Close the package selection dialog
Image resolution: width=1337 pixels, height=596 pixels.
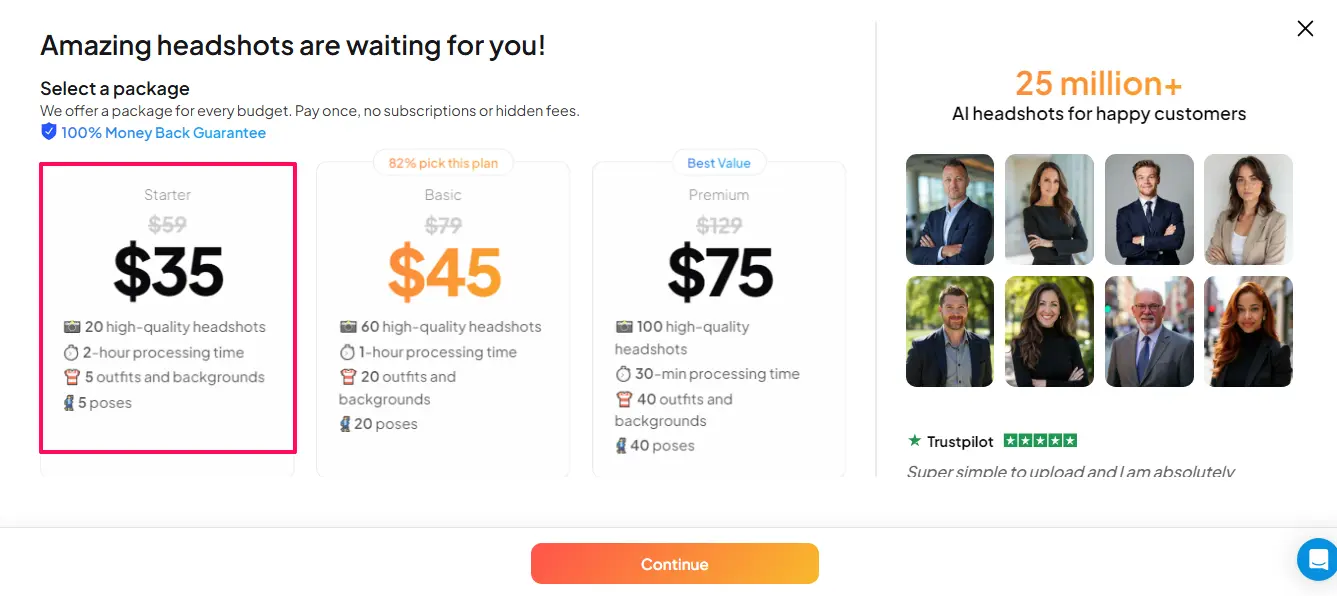click(1305, 29)
